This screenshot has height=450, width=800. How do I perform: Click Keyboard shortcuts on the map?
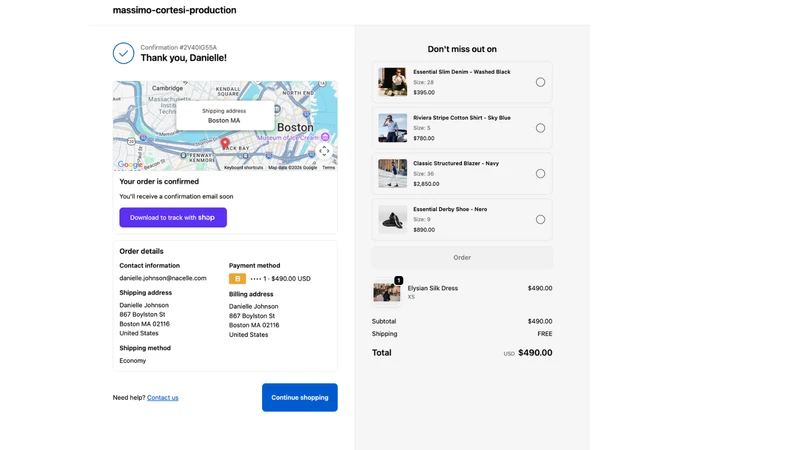[243, 167]
